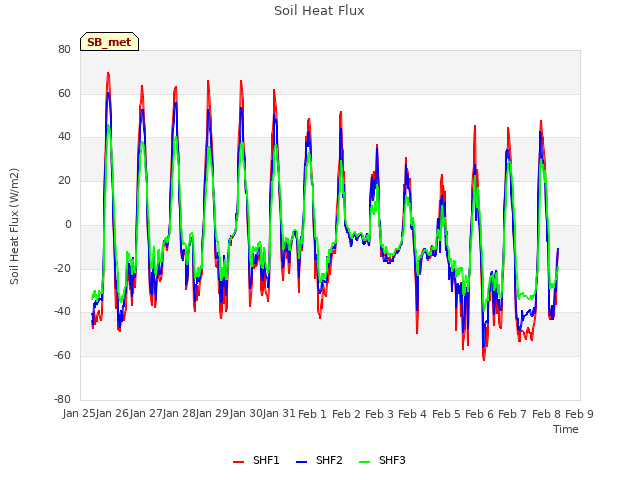
Task: Click the Feb 8 x-axis label
Action: pos(546,414)
